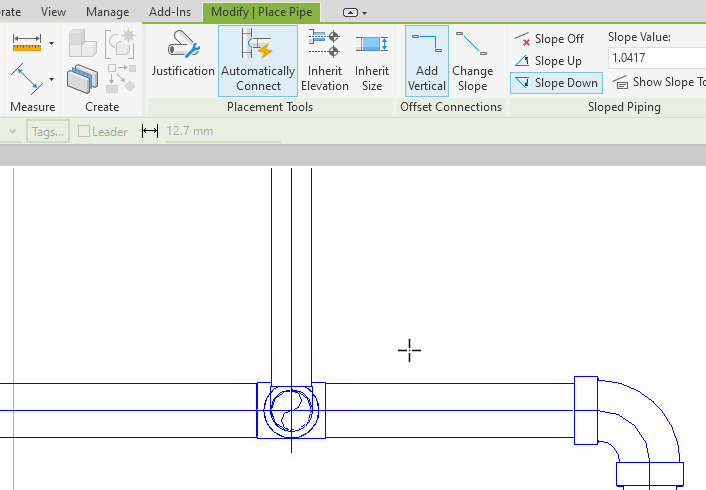The height and width of the screenshot is (490, 706).
Task: Click the Measure Between Two References icon
Action: tap(27, 79)
